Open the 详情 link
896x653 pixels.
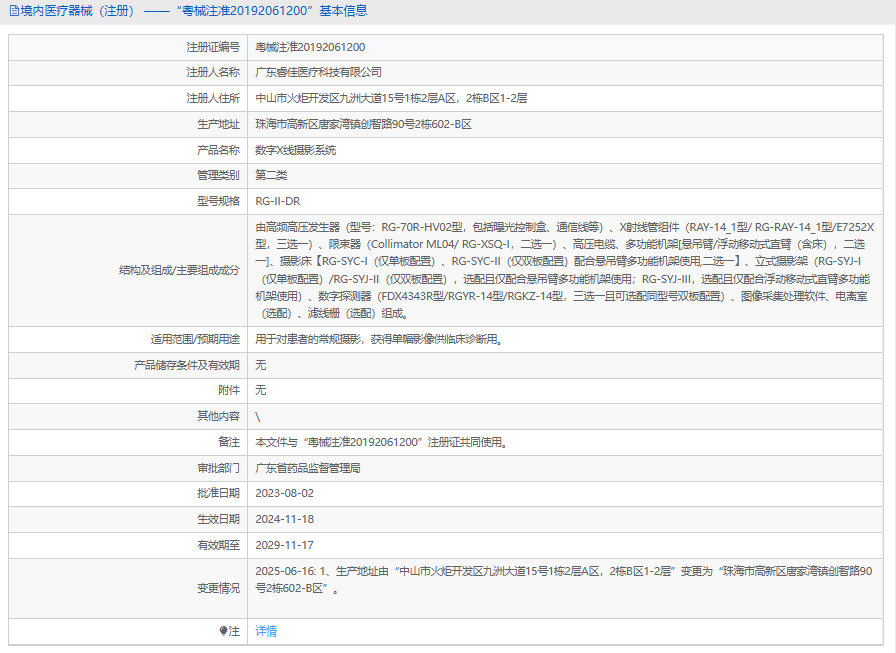tap(266, 631)
